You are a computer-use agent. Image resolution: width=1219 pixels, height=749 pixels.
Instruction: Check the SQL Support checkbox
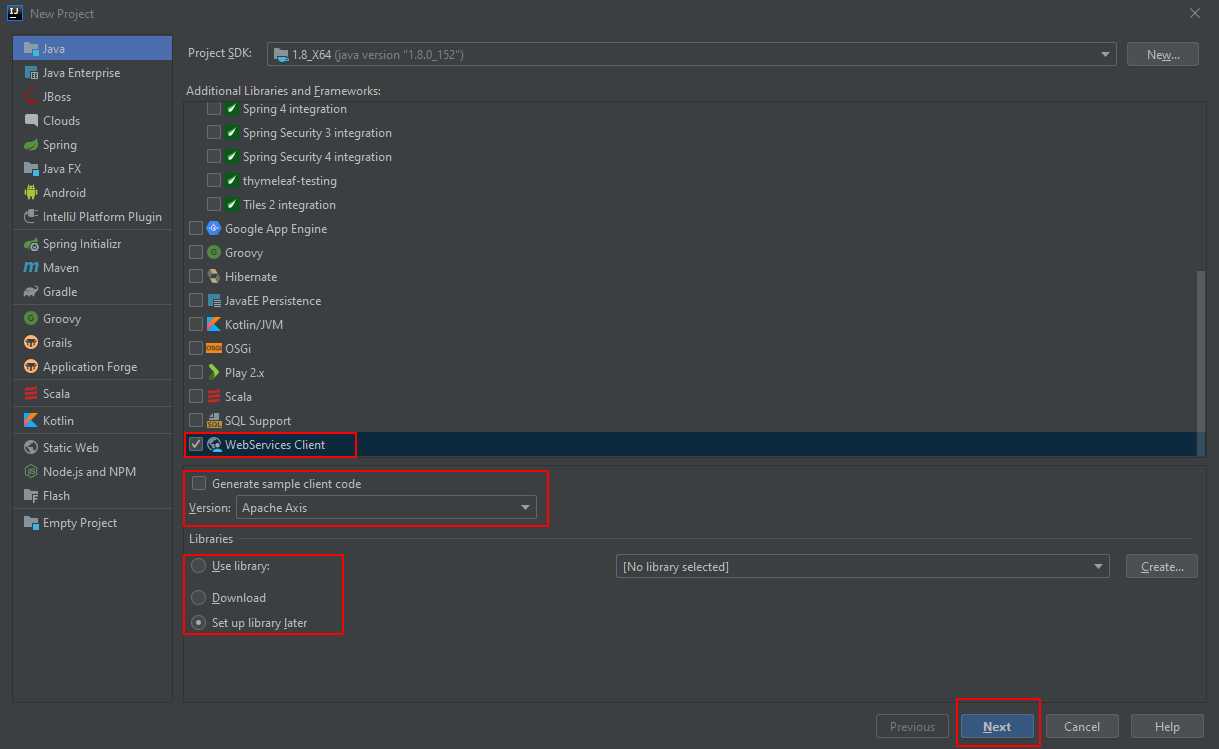tap(196, 420)
